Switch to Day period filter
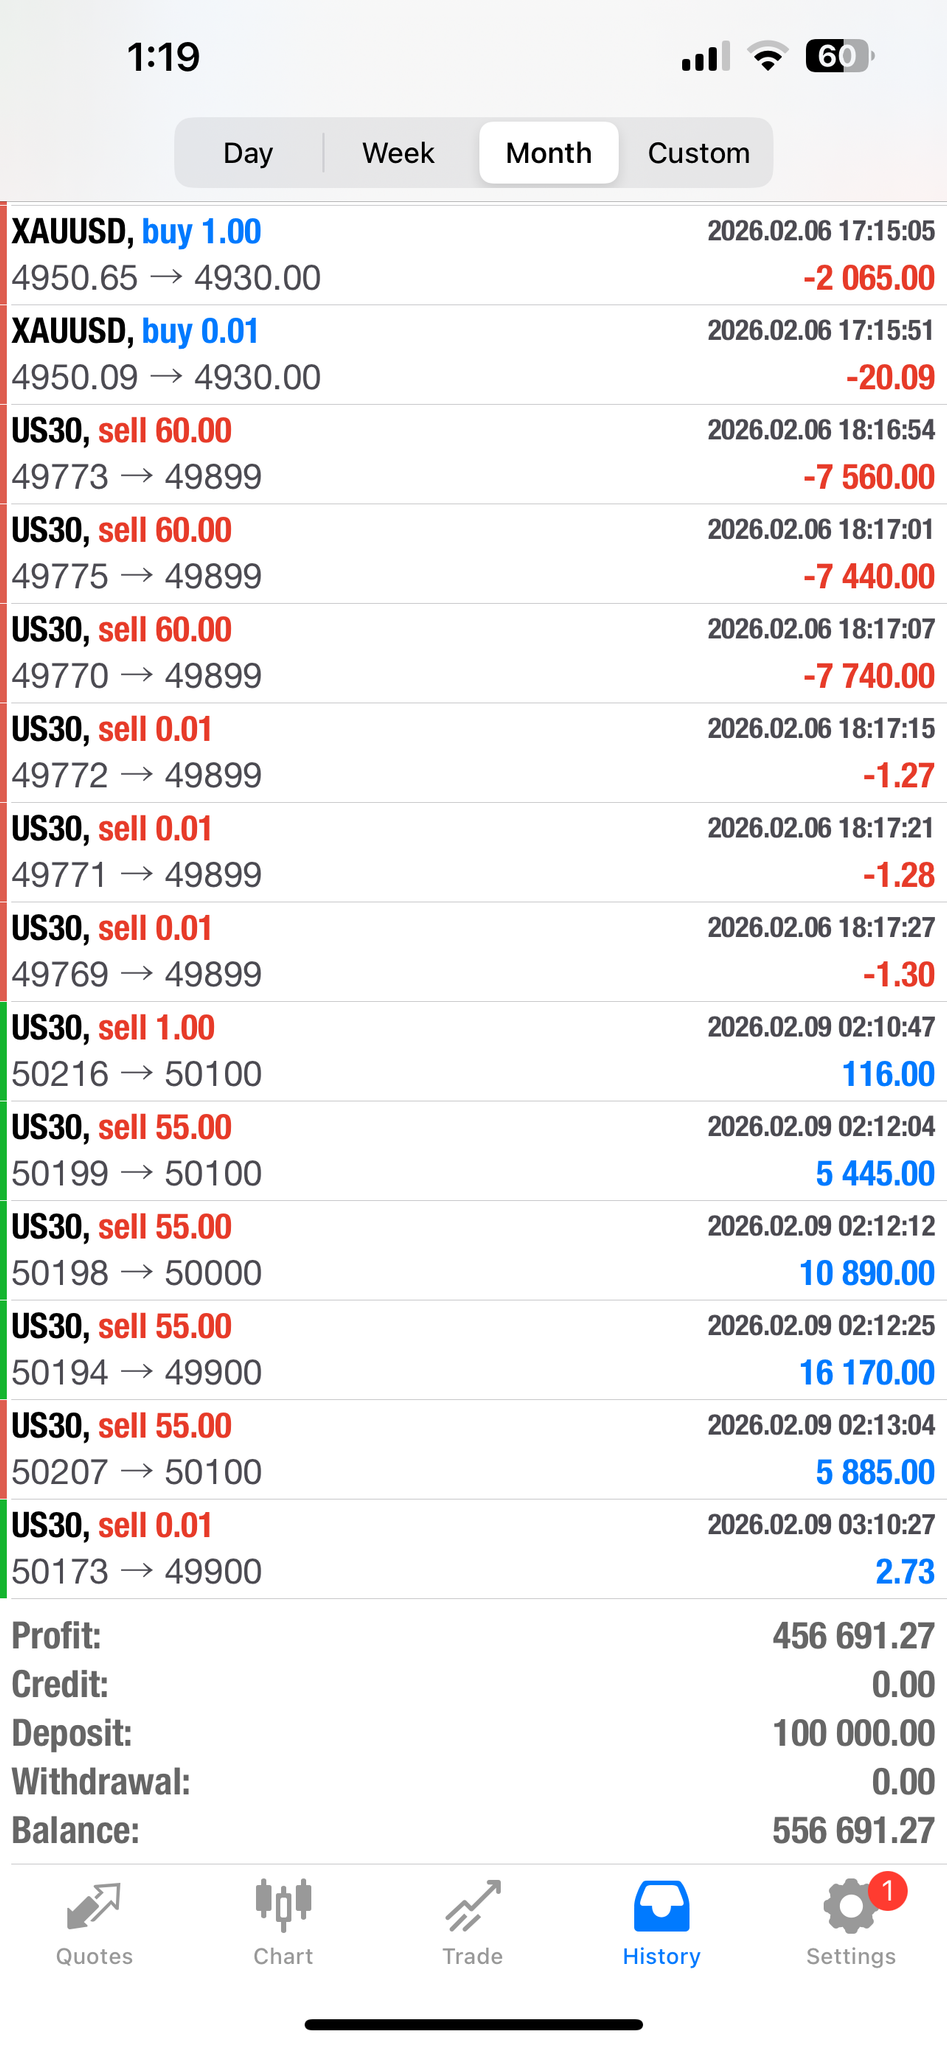Viewport: 947px width, 2048px height. (248, 153)
